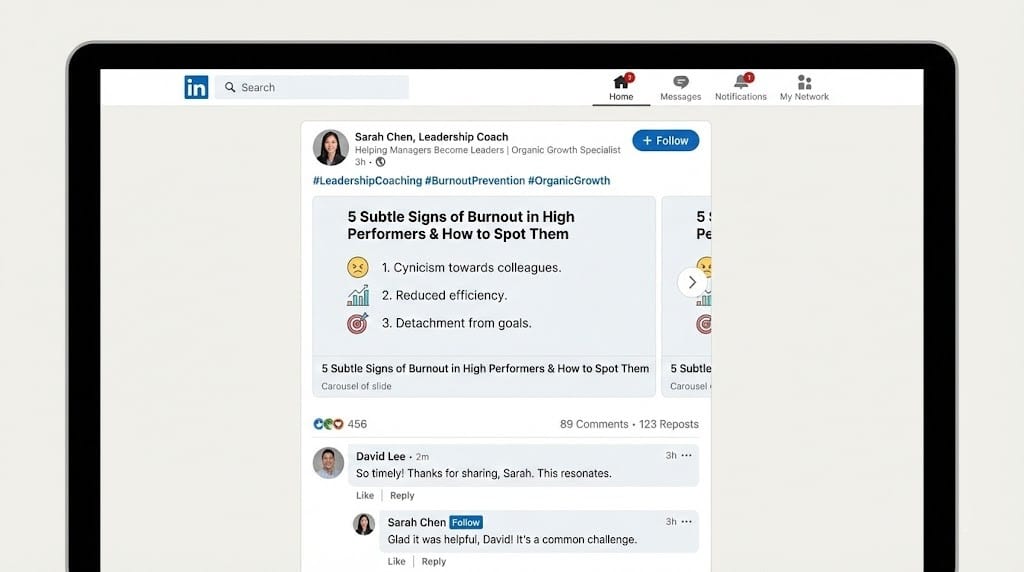Click the Home house icon
1024x572 pixels.
tap(620, 82)
